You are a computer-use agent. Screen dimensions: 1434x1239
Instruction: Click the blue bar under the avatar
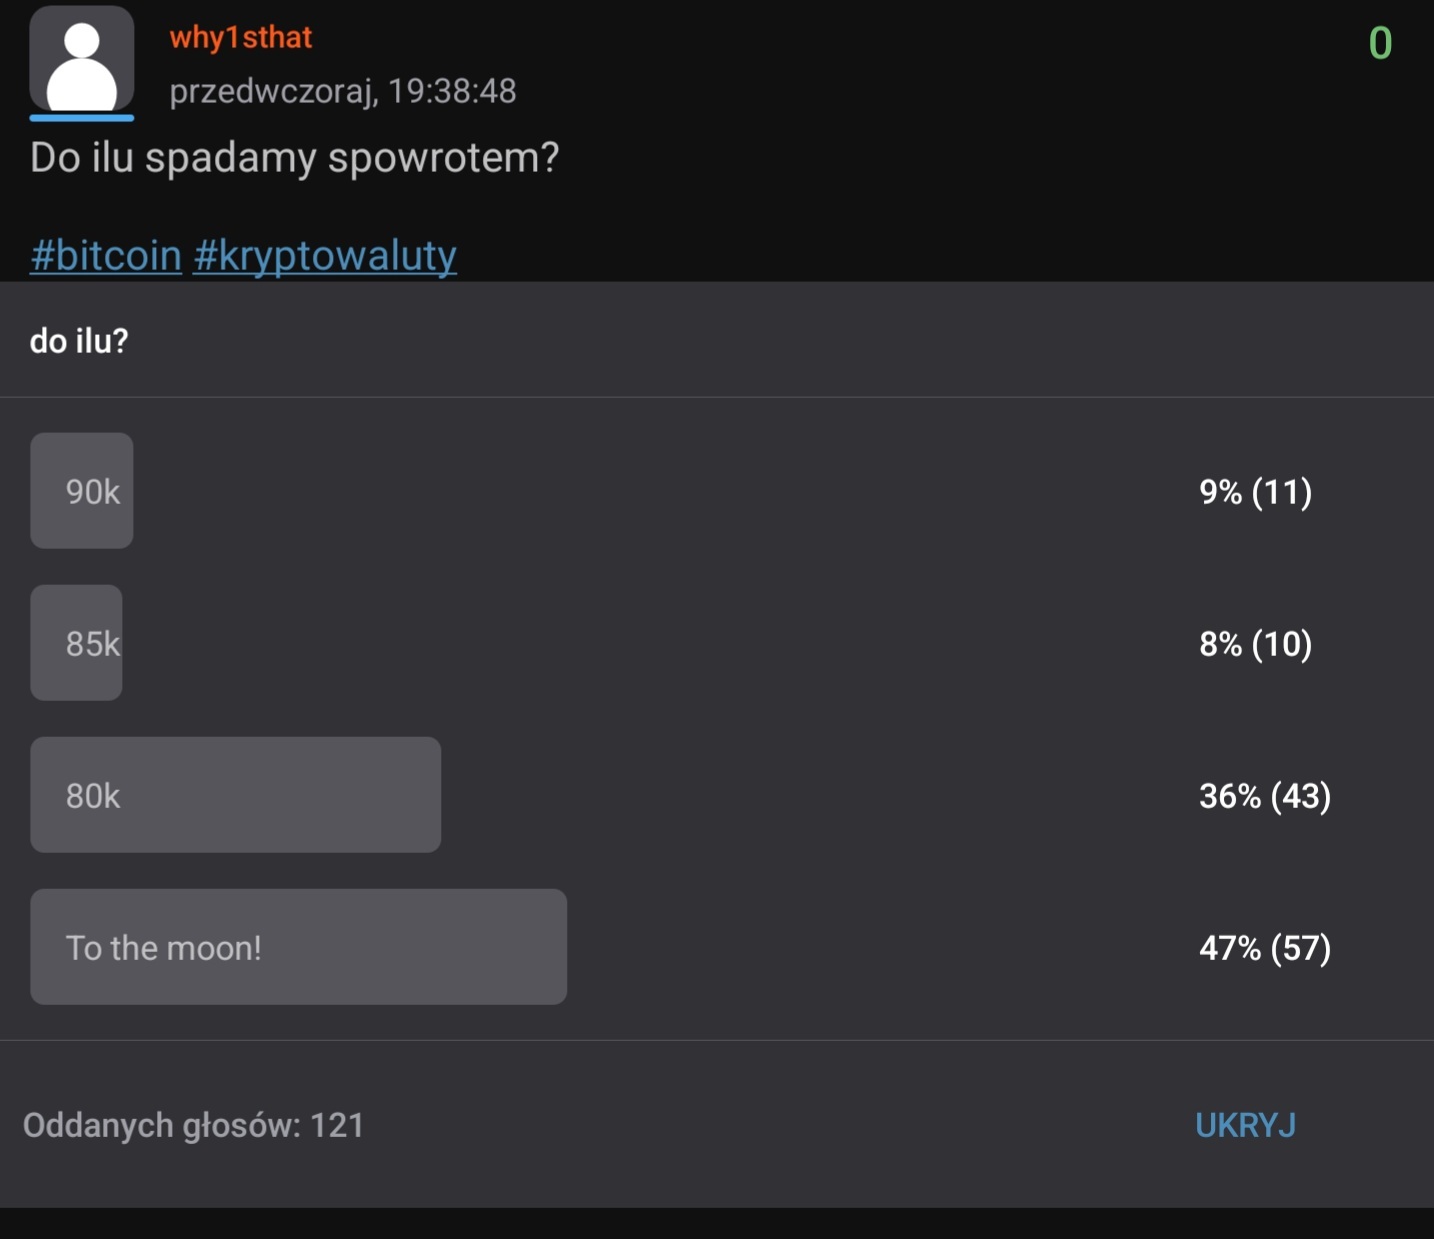coord(81,118)
